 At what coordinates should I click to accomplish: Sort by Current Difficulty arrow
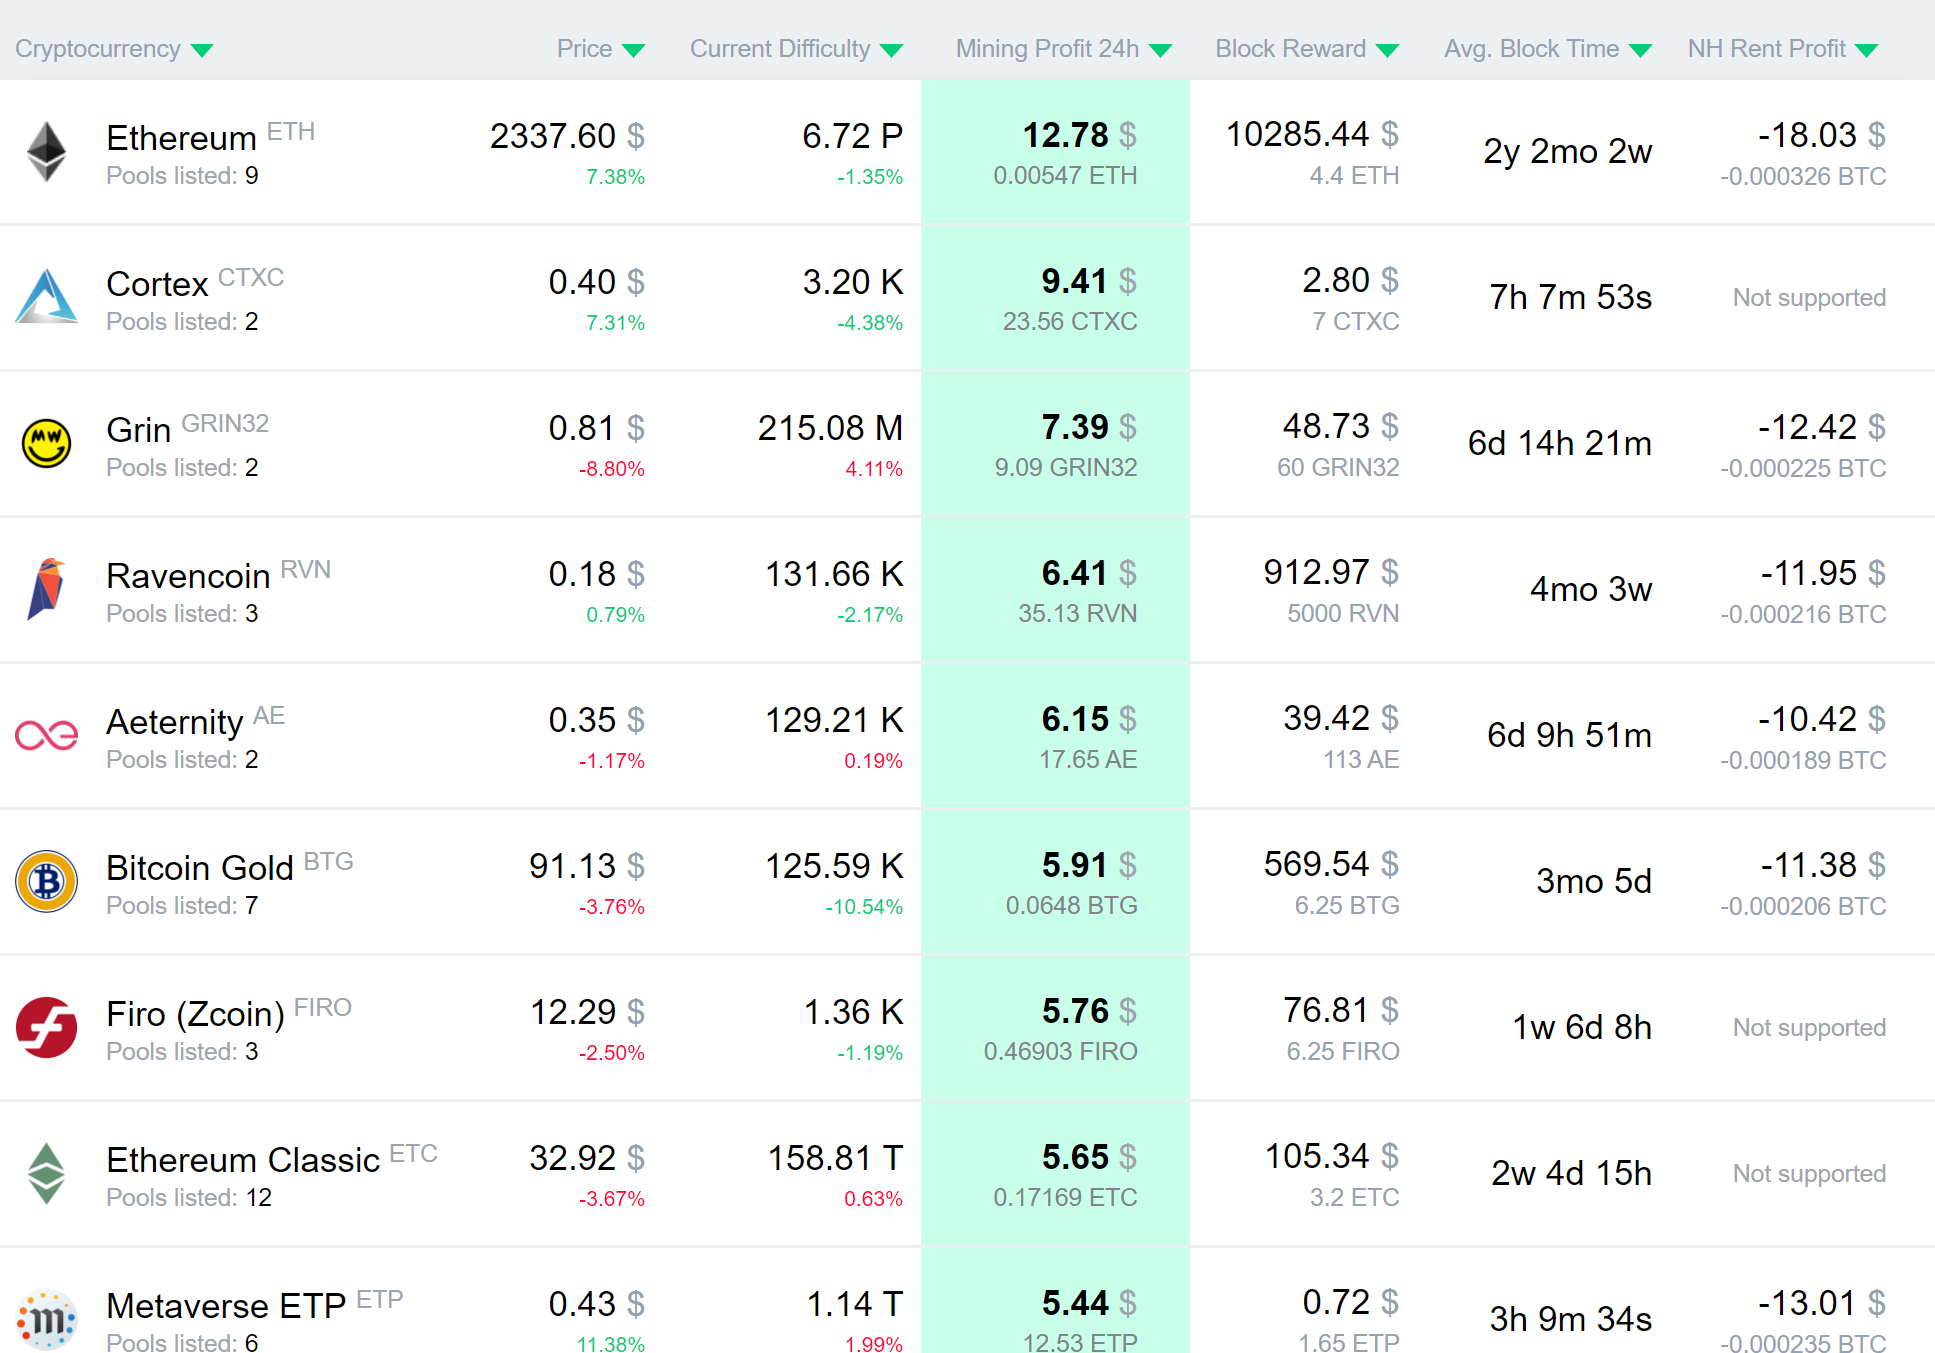click(892, 50)
